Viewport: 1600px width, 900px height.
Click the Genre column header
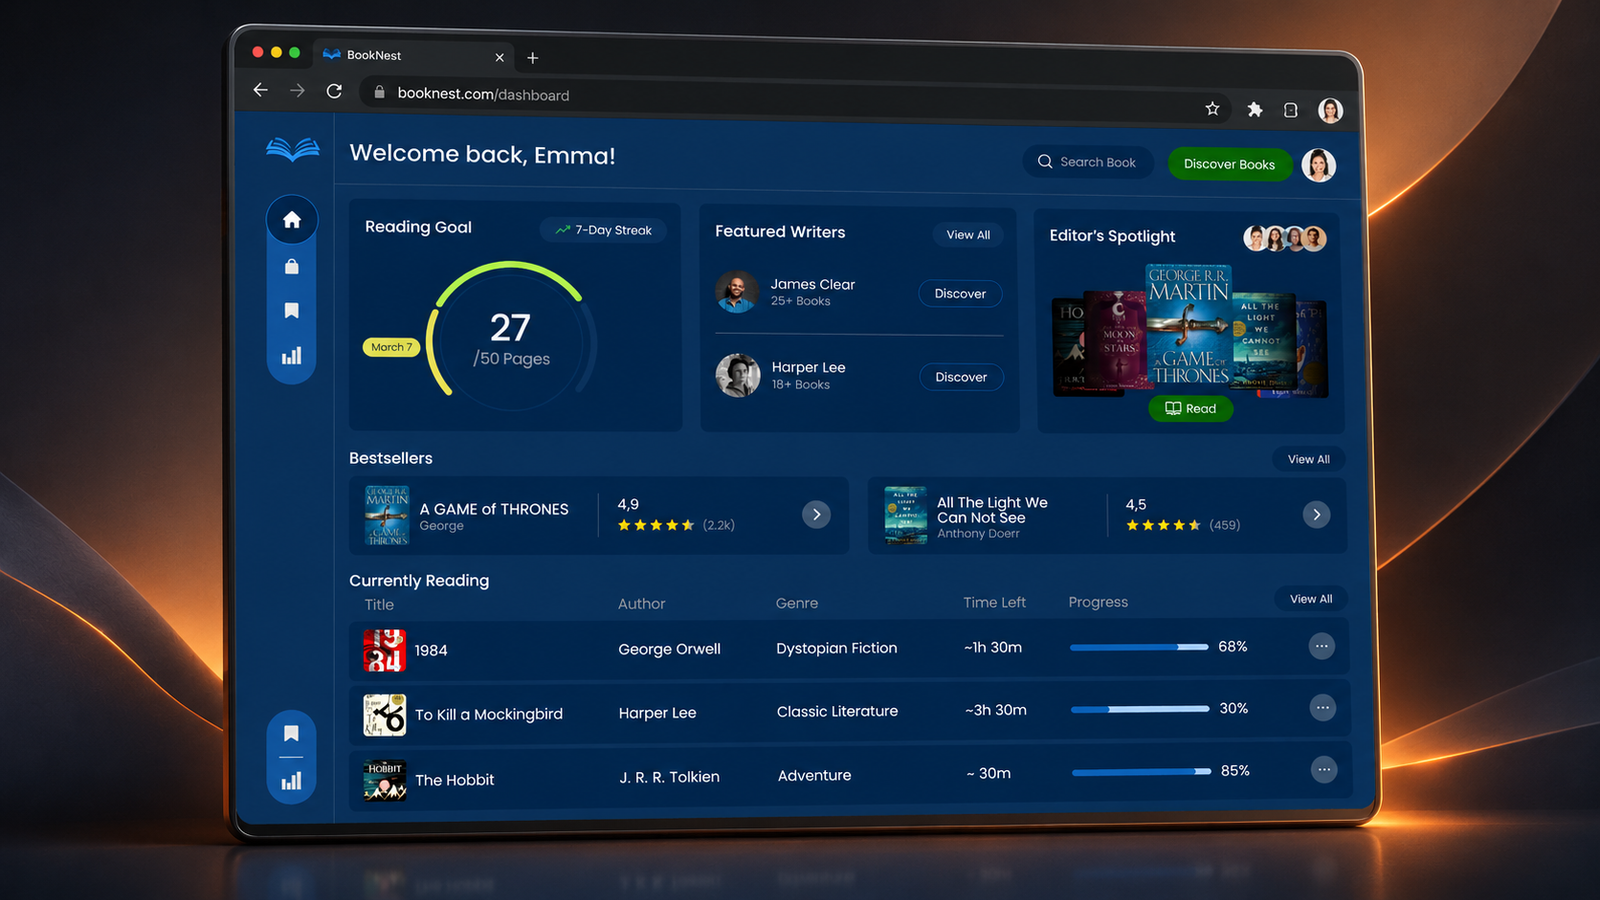click(797, 603)
